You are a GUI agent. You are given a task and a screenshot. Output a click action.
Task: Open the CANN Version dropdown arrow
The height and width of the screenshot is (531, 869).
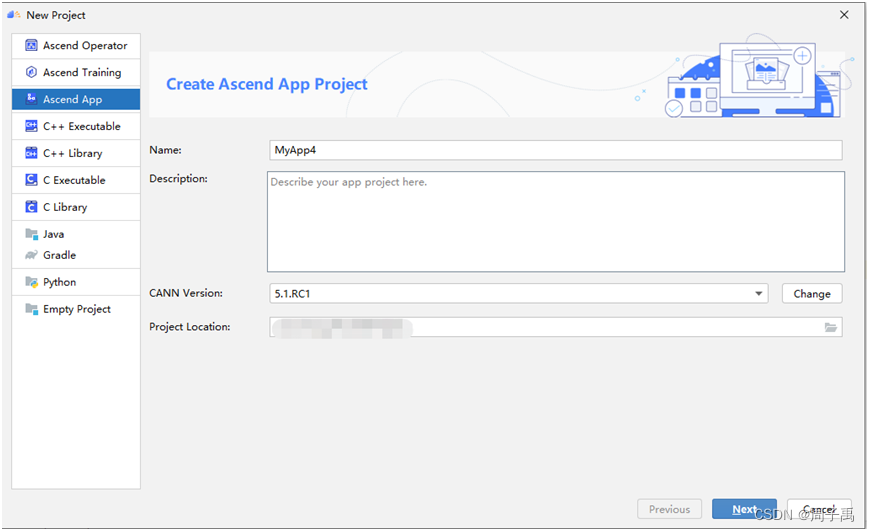[758, 293]
